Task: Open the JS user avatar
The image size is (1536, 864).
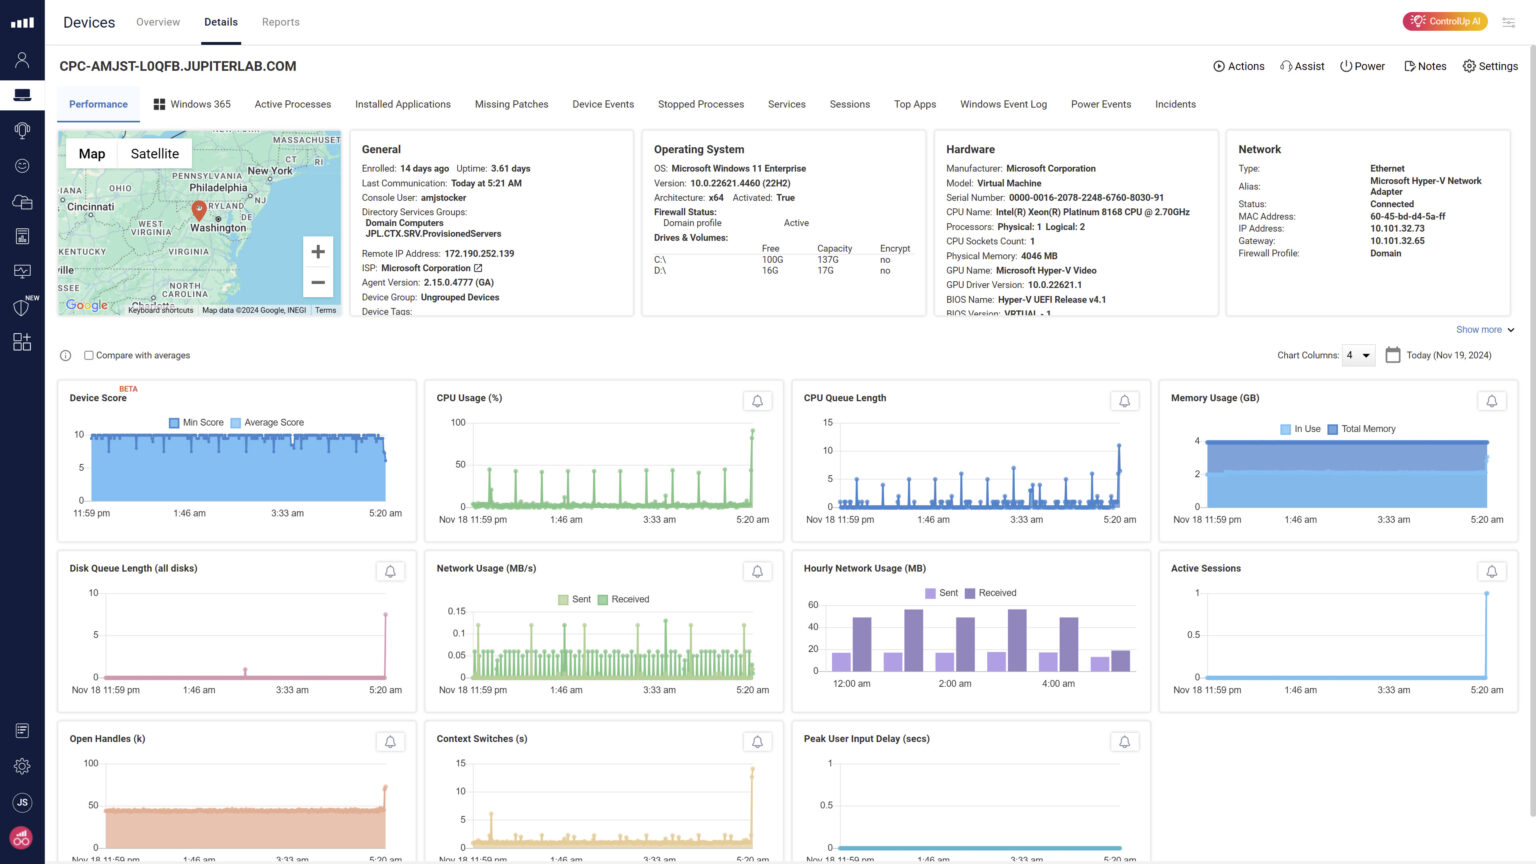Action: pyautogui.click(x=21, y=802)
